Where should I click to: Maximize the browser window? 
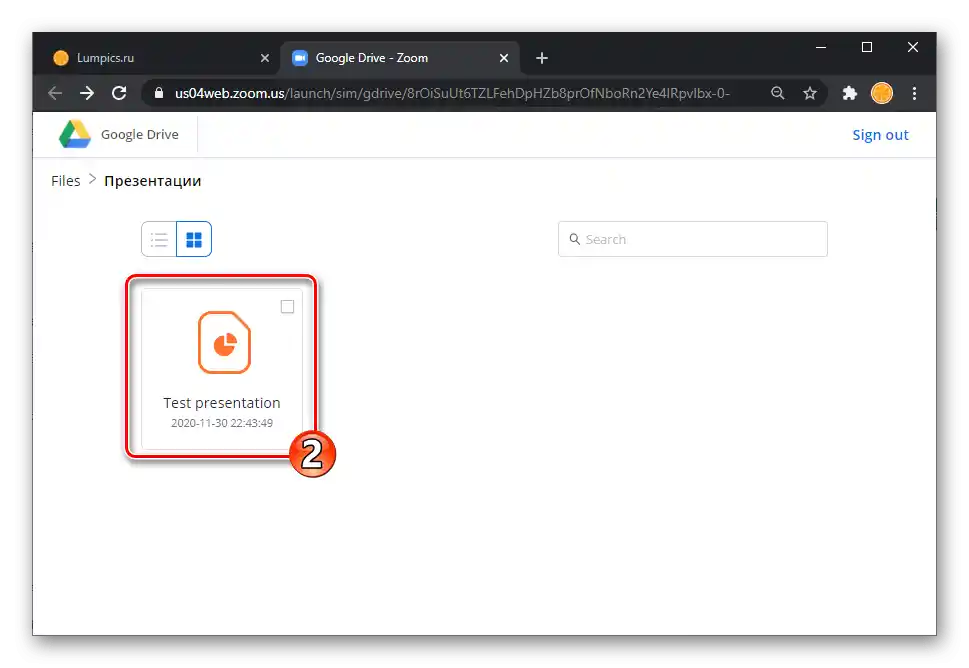pyautogui.click(x=867, y=48)
